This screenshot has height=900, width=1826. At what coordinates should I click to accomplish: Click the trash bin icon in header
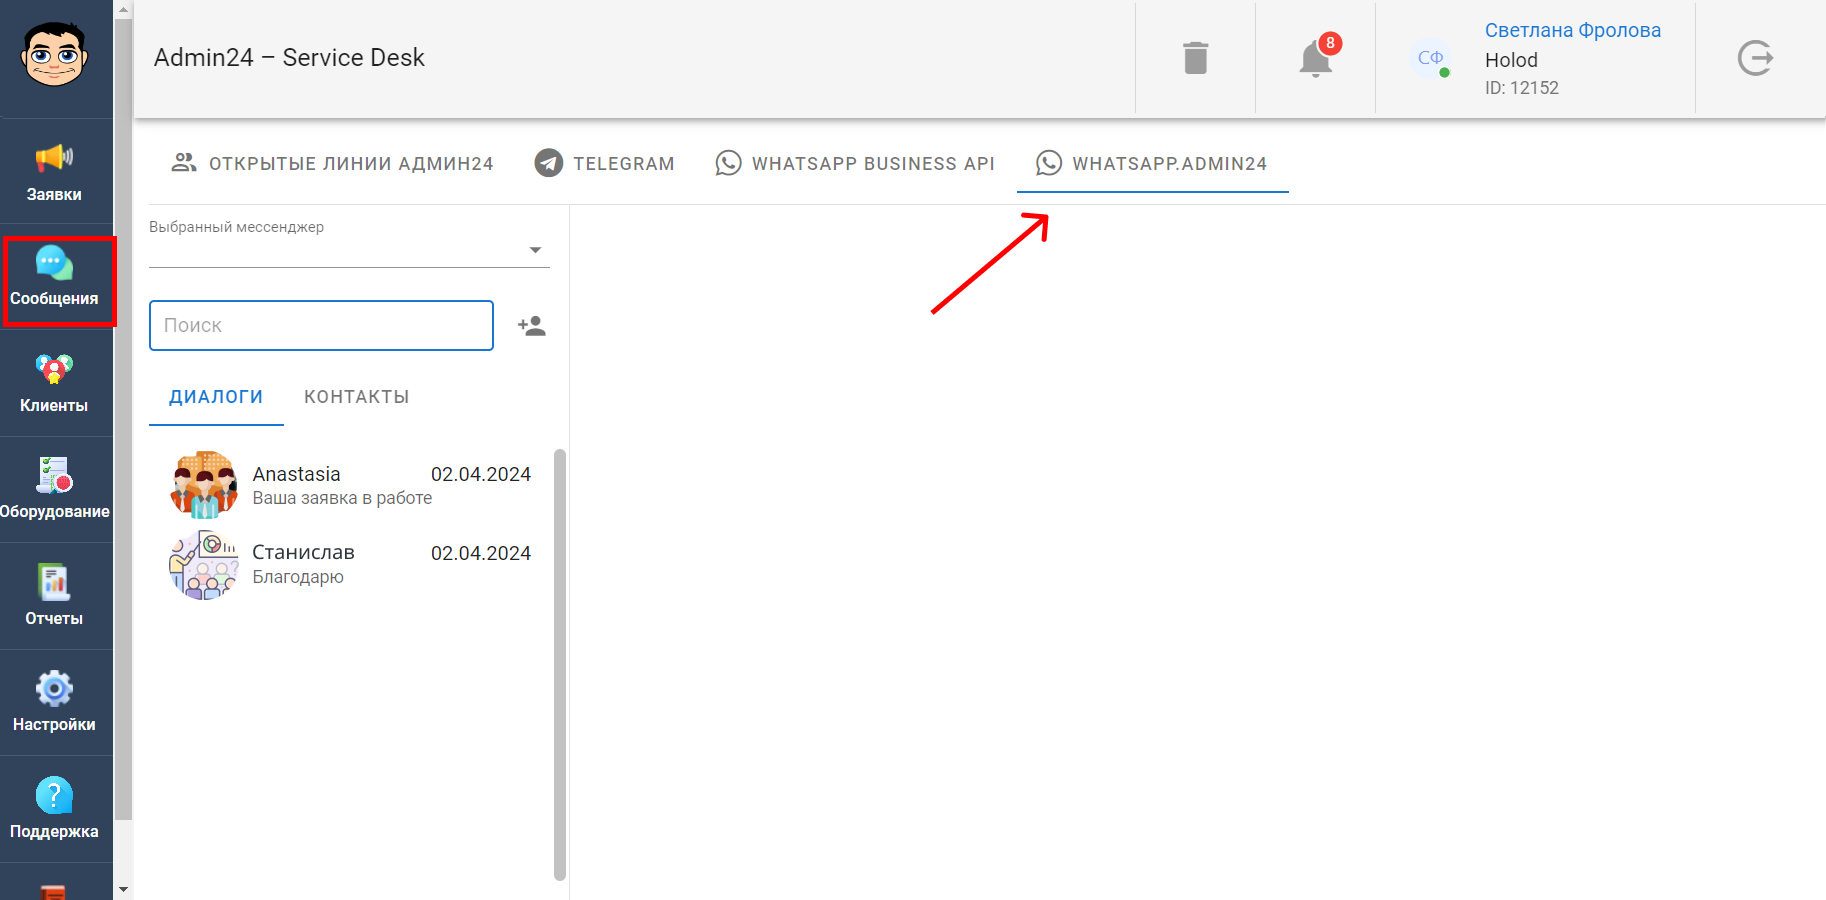(1196, 58)
